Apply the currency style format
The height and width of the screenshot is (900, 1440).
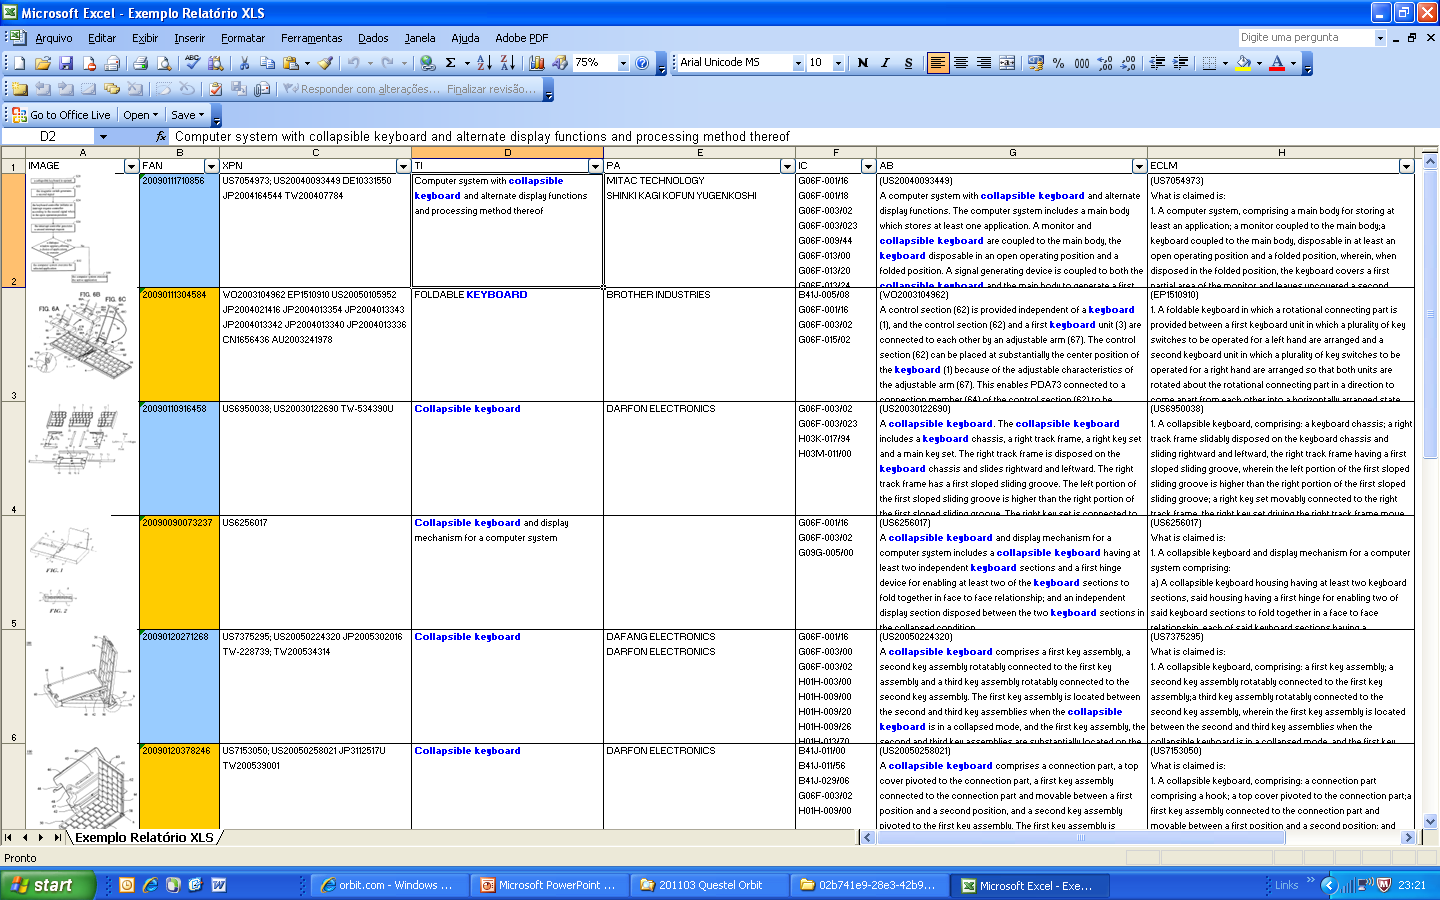tap(1036, 62)
